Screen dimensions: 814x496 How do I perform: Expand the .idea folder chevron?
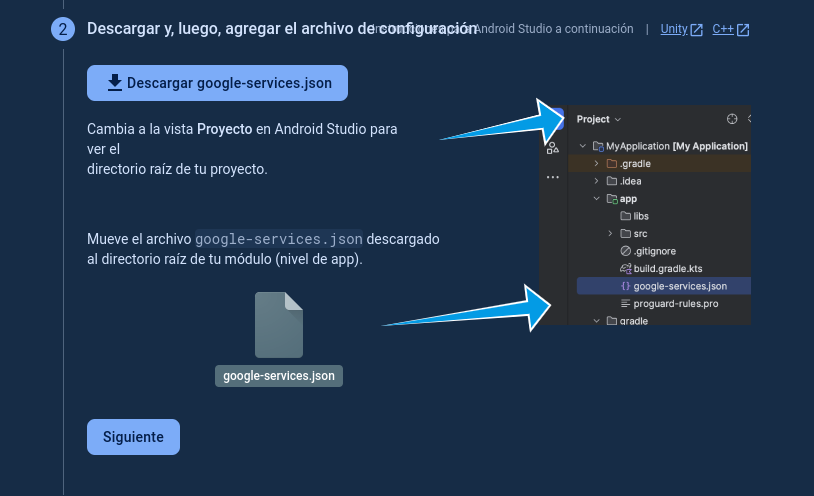[x=597, y=181]
